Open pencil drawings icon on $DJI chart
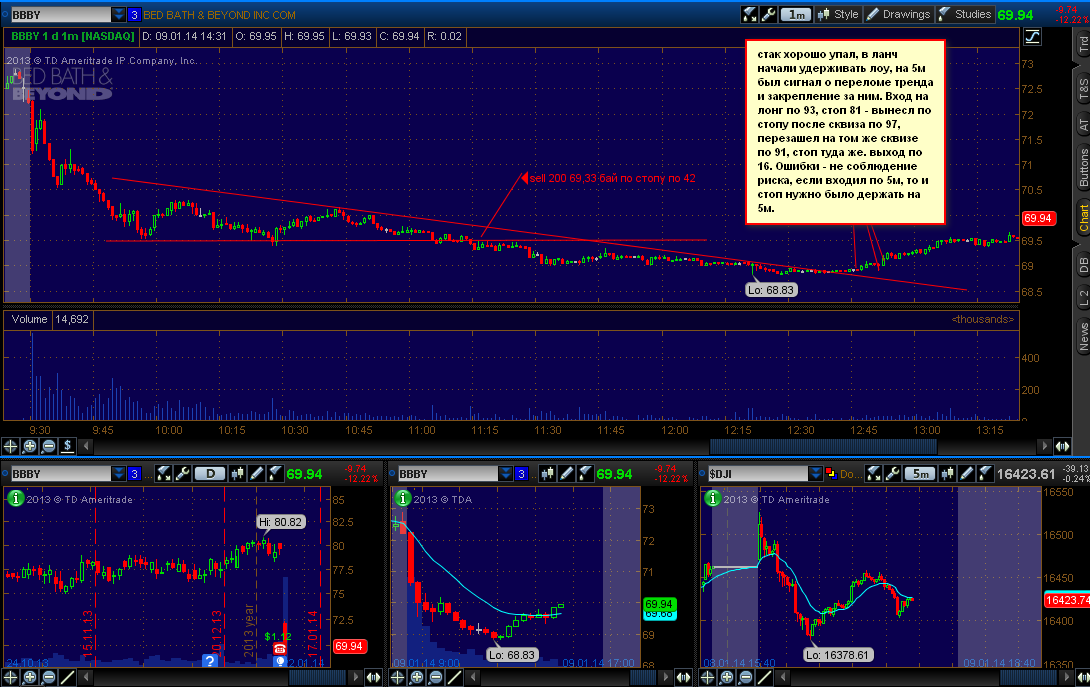Image resolution: width=1090 pixels, height=687 pixels. (x=967, y=474)
